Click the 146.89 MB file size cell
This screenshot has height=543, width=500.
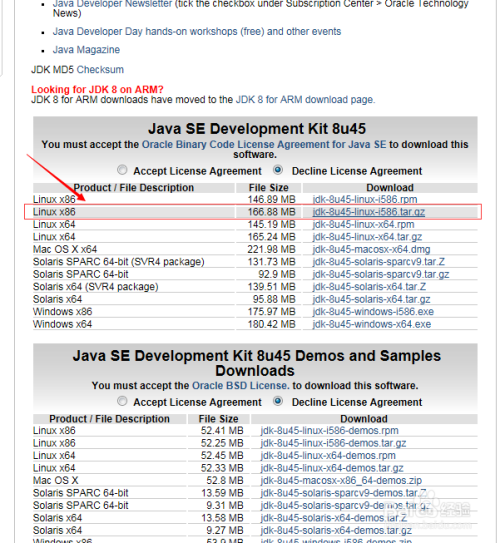pos(271,199)
